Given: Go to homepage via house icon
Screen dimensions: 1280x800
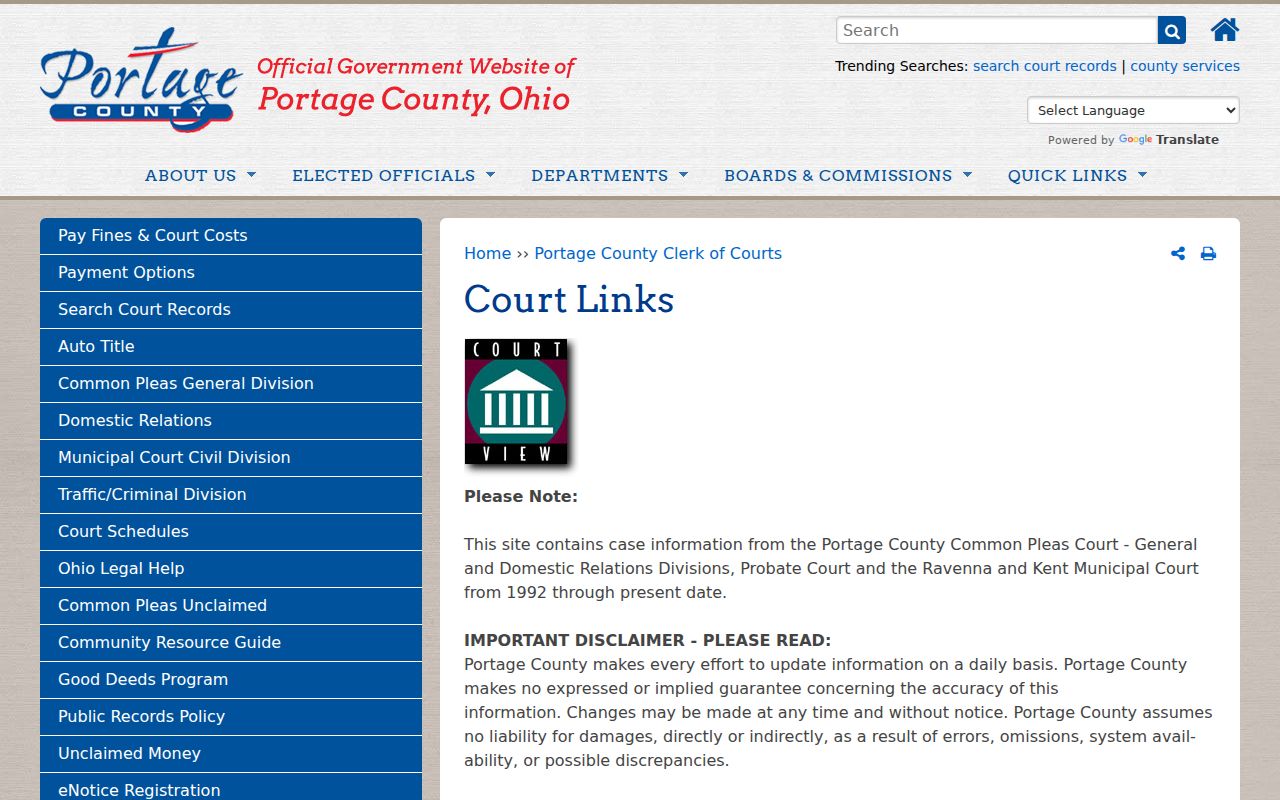Looking at the screenshot, I should (1225, 30).
